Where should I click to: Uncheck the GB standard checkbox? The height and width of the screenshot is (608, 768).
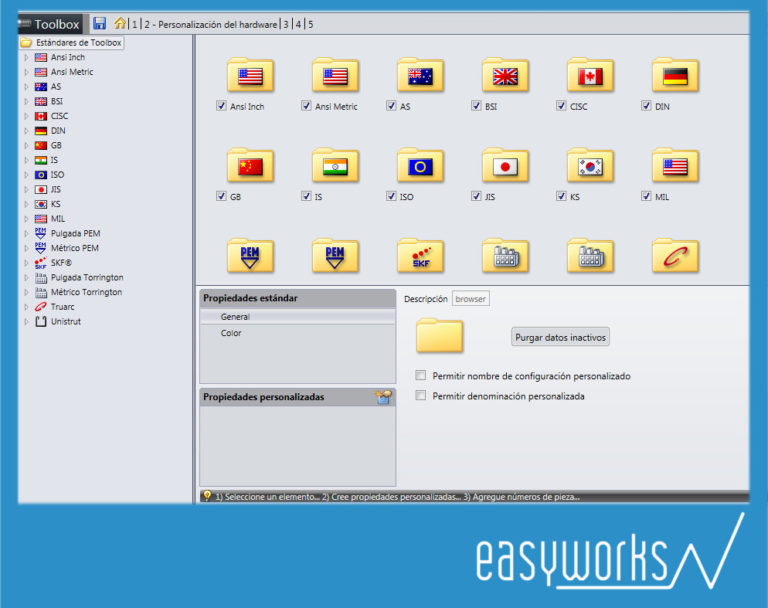pos(221,196)
